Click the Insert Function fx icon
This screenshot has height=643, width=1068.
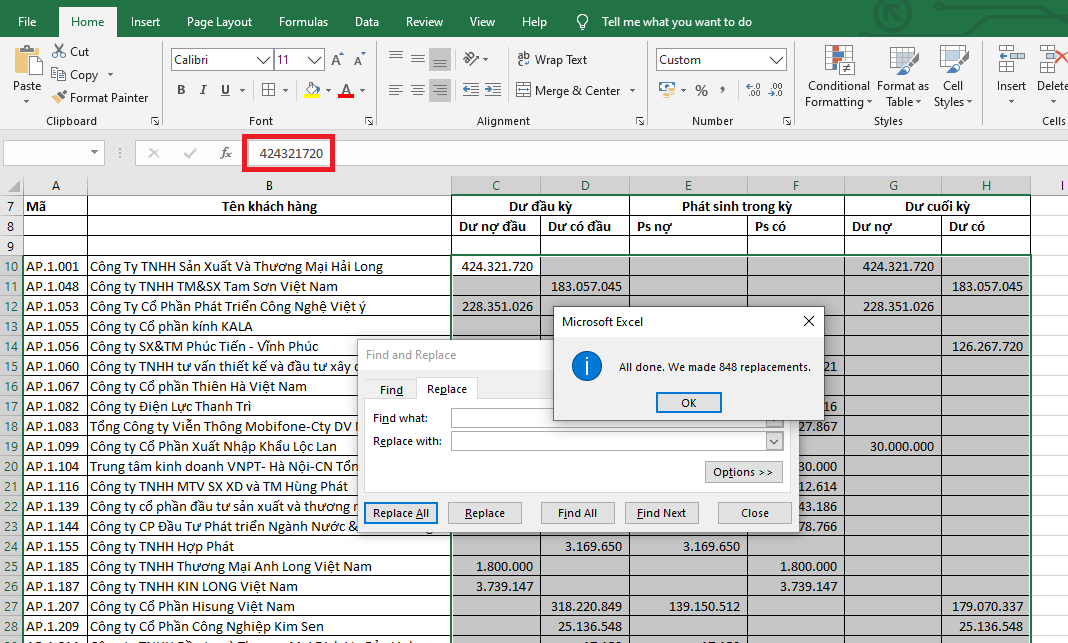pos(226,153)
